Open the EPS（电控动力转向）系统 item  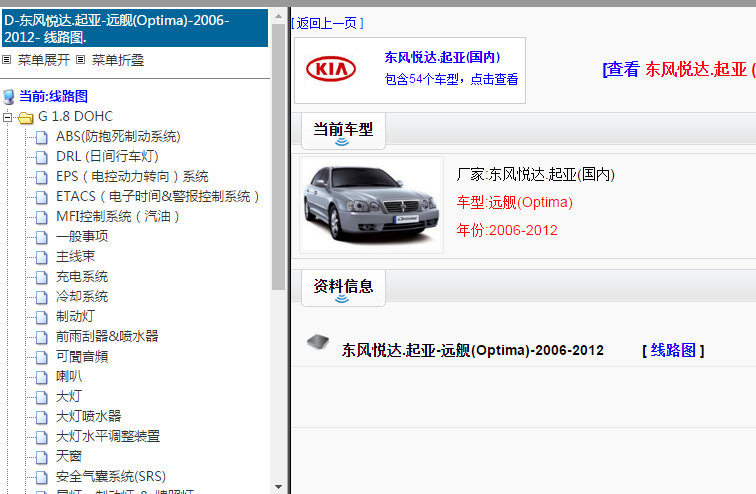[132, 176]
